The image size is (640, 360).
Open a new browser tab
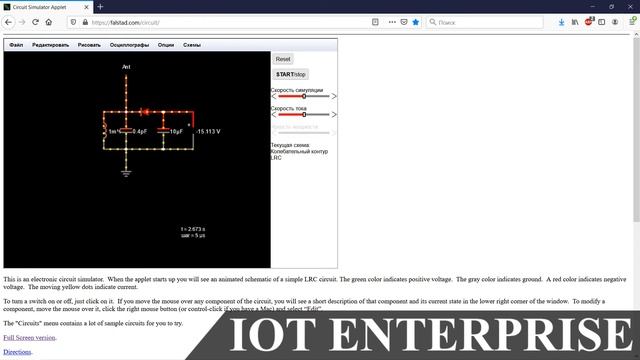click(100, 7)
